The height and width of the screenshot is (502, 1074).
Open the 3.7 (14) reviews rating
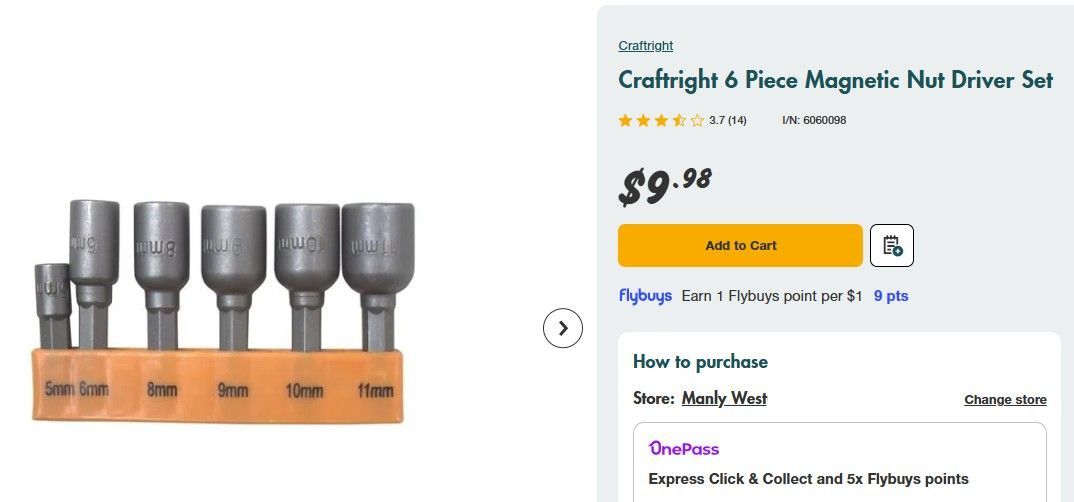coord(728,121)
